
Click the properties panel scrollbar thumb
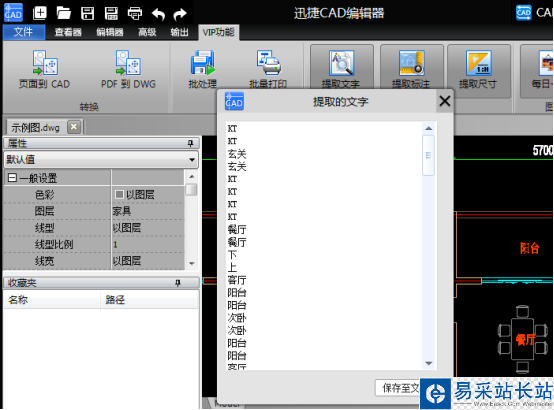click(x=191, y=189)
